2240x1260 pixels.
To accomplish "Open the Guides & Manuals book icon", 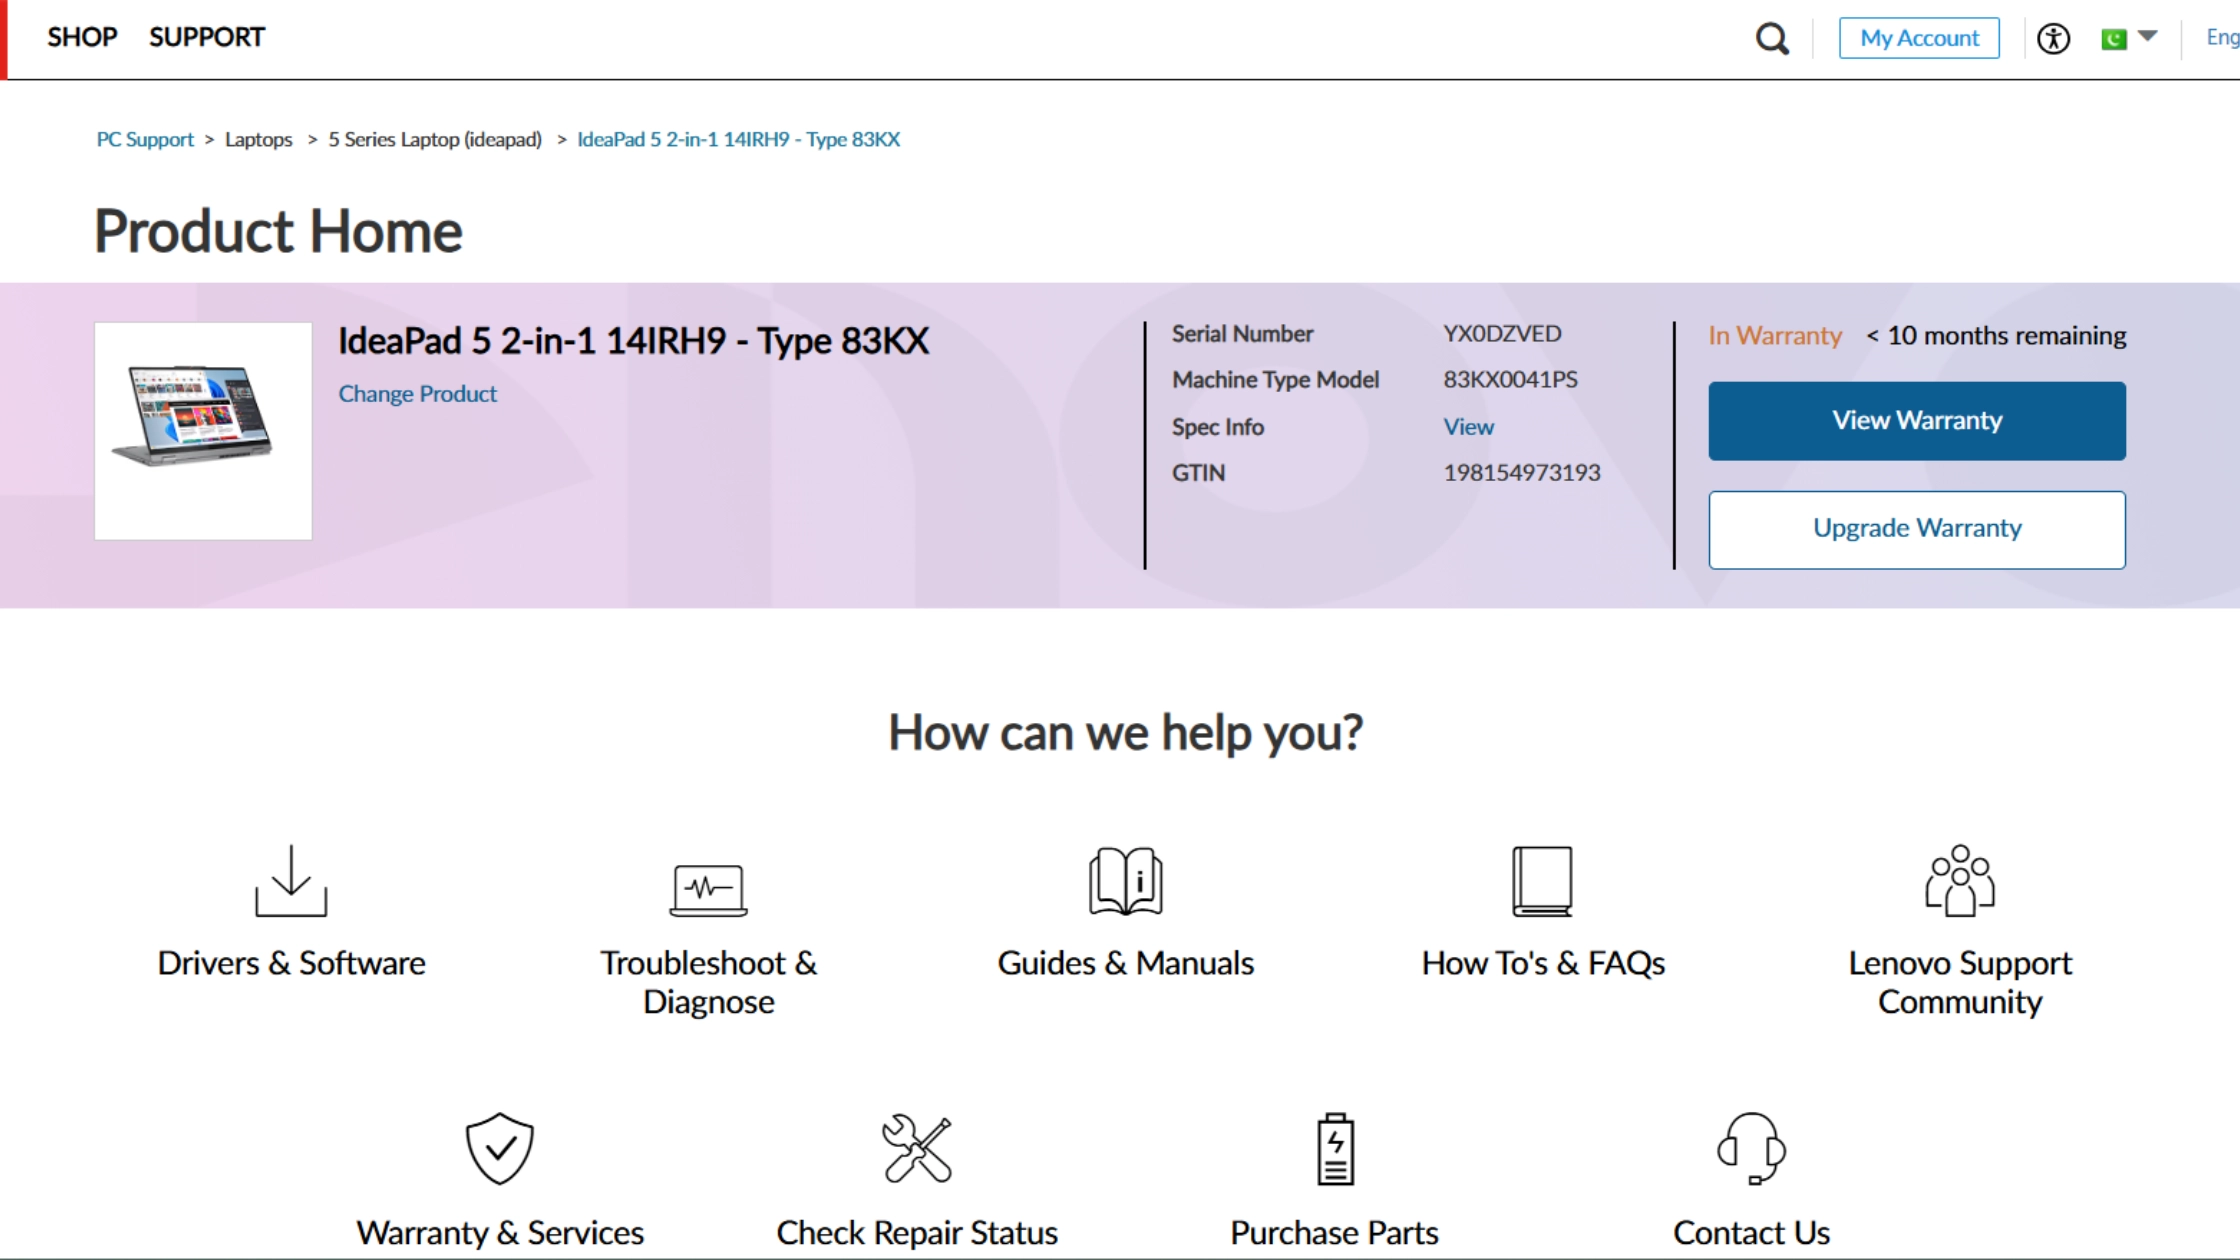I will tap(1125, 881).
